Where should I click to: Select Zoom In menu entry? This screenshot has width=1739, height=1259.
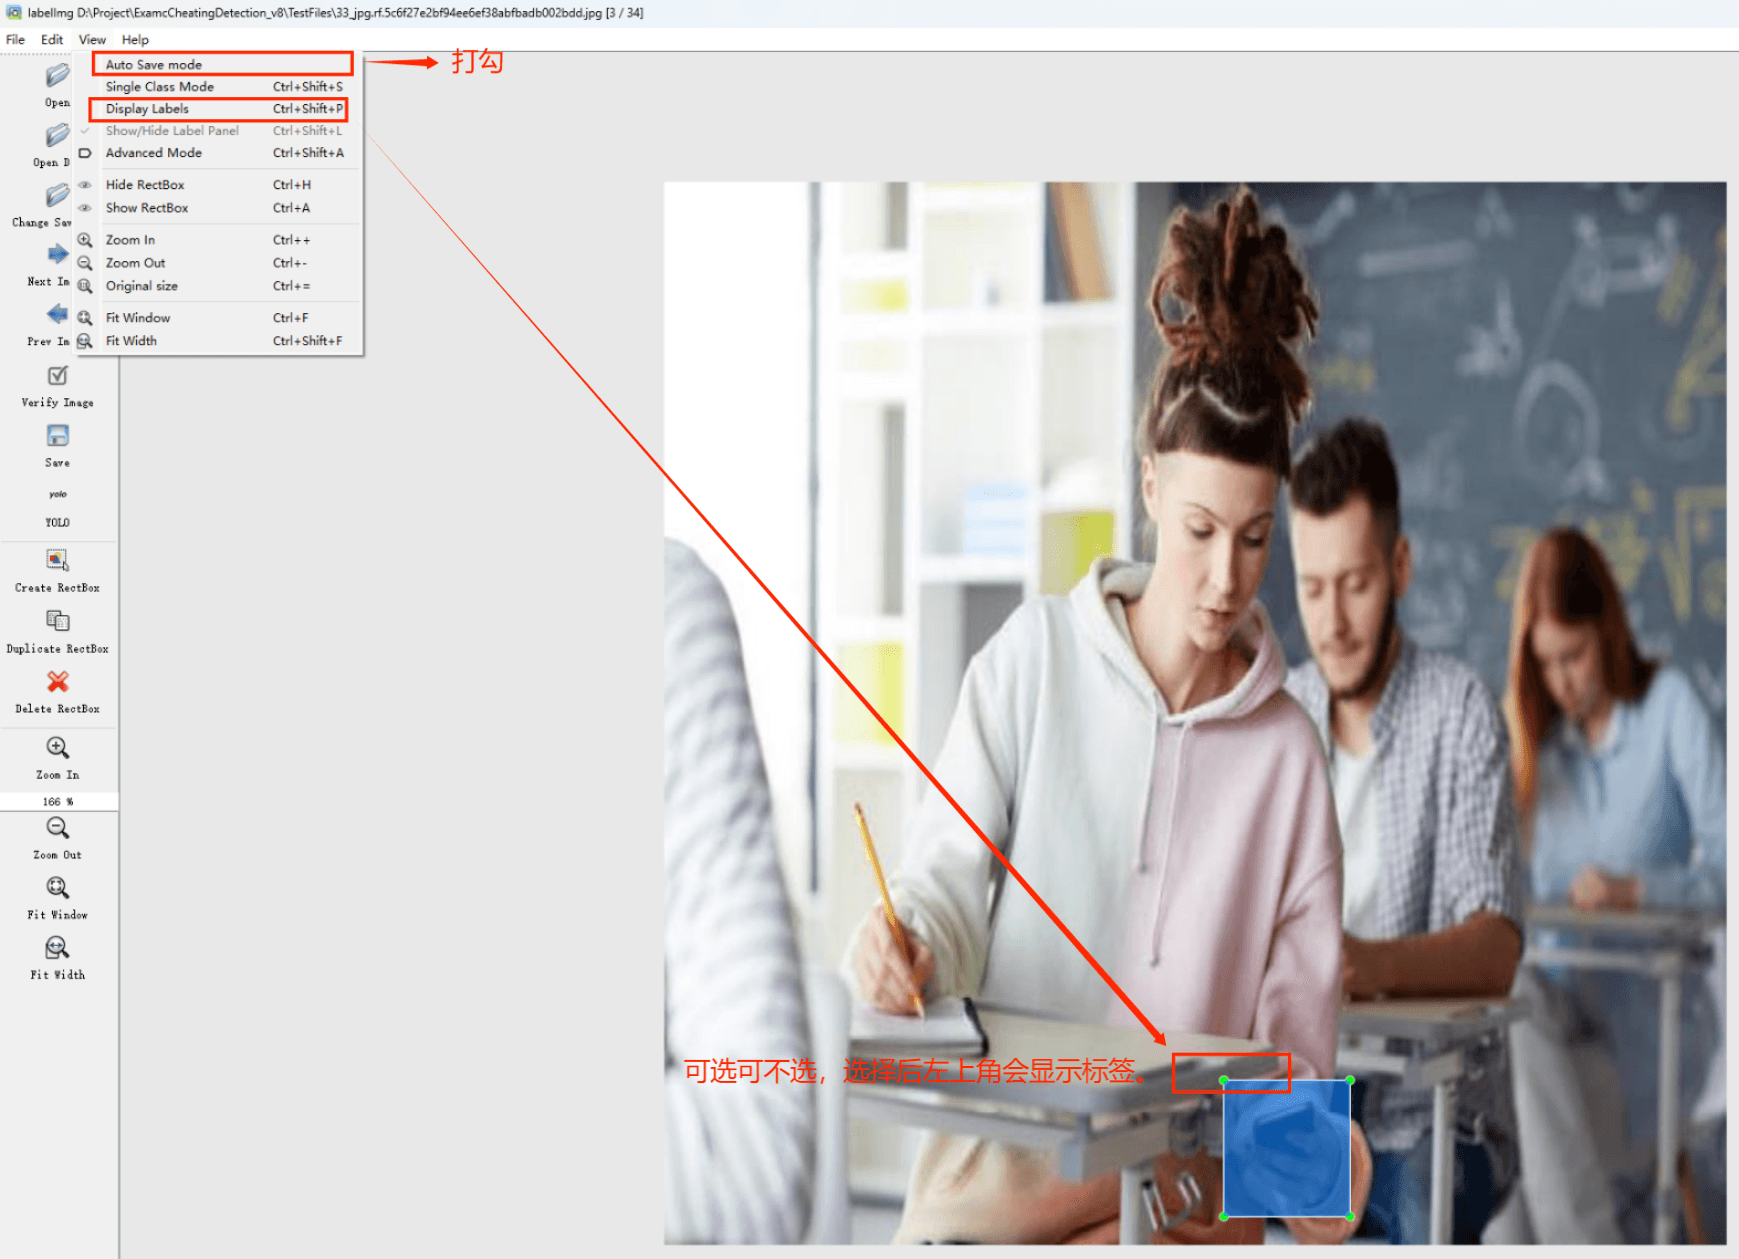pyautogui.click(x=219, y=240)
